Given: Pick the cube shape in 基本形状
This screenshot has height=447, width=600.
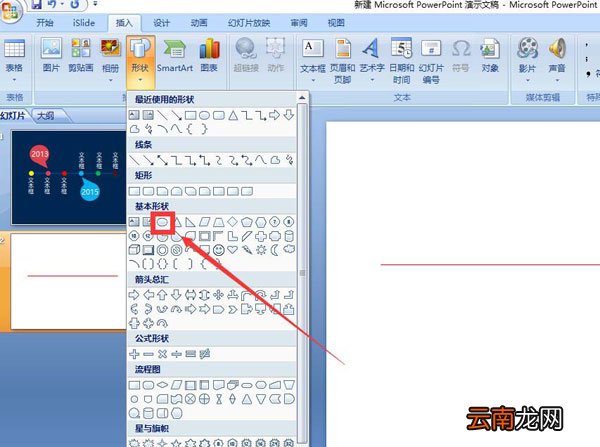Looking at the screenshot, I should 134,250.
